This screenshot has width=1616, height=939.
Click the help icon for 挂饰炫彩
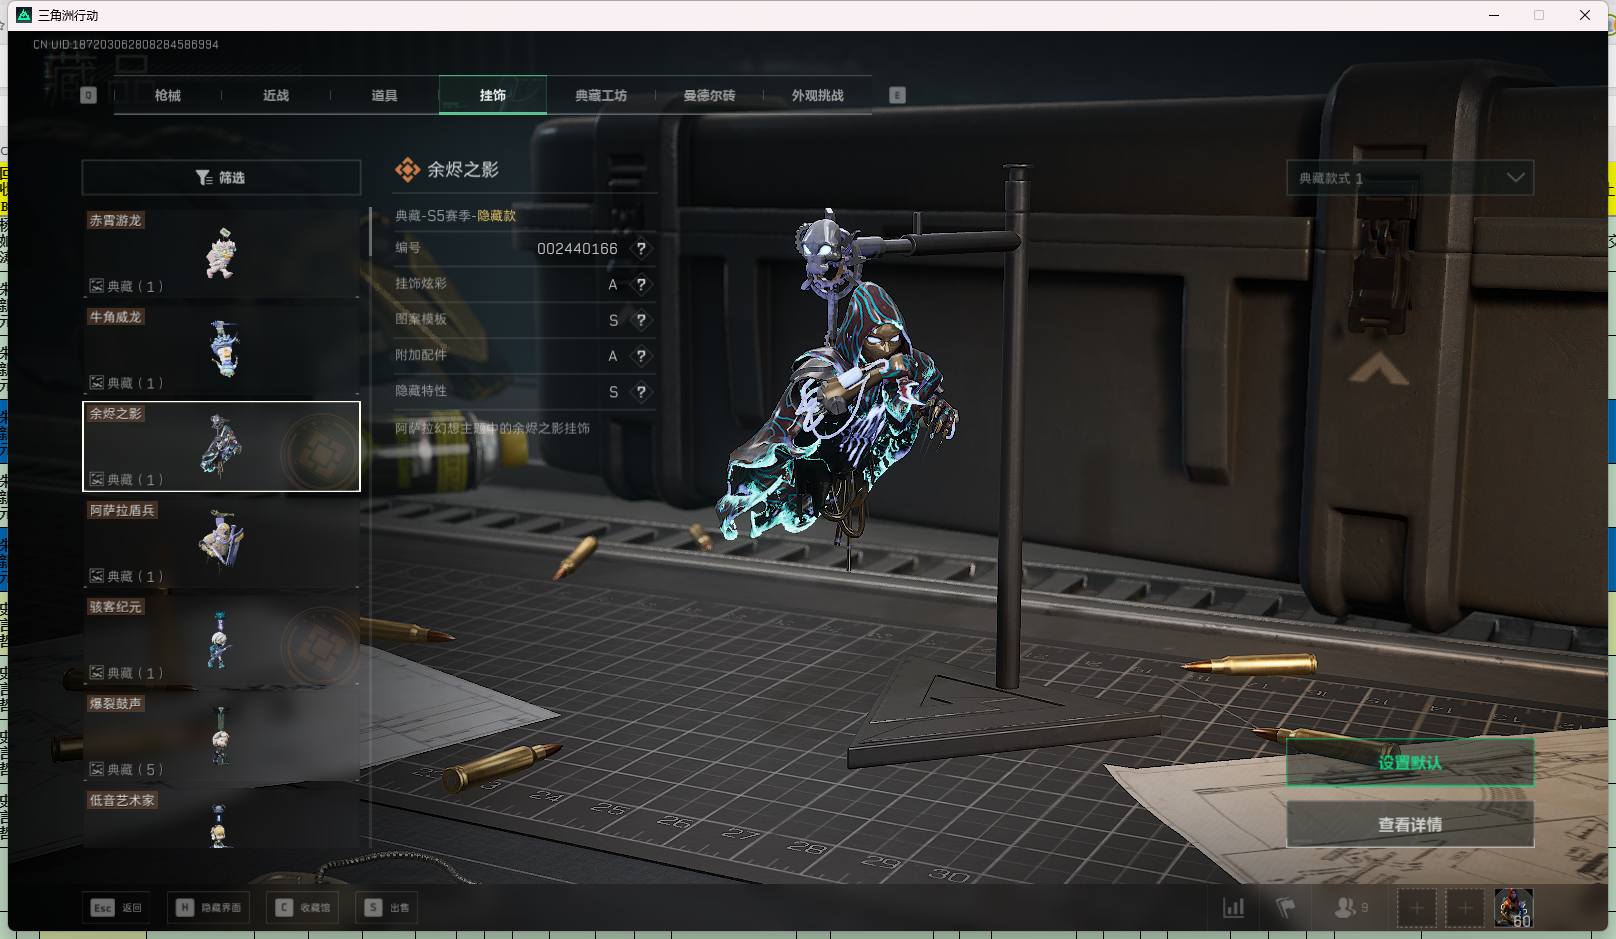pyautogui.click(x=641, y=285)
